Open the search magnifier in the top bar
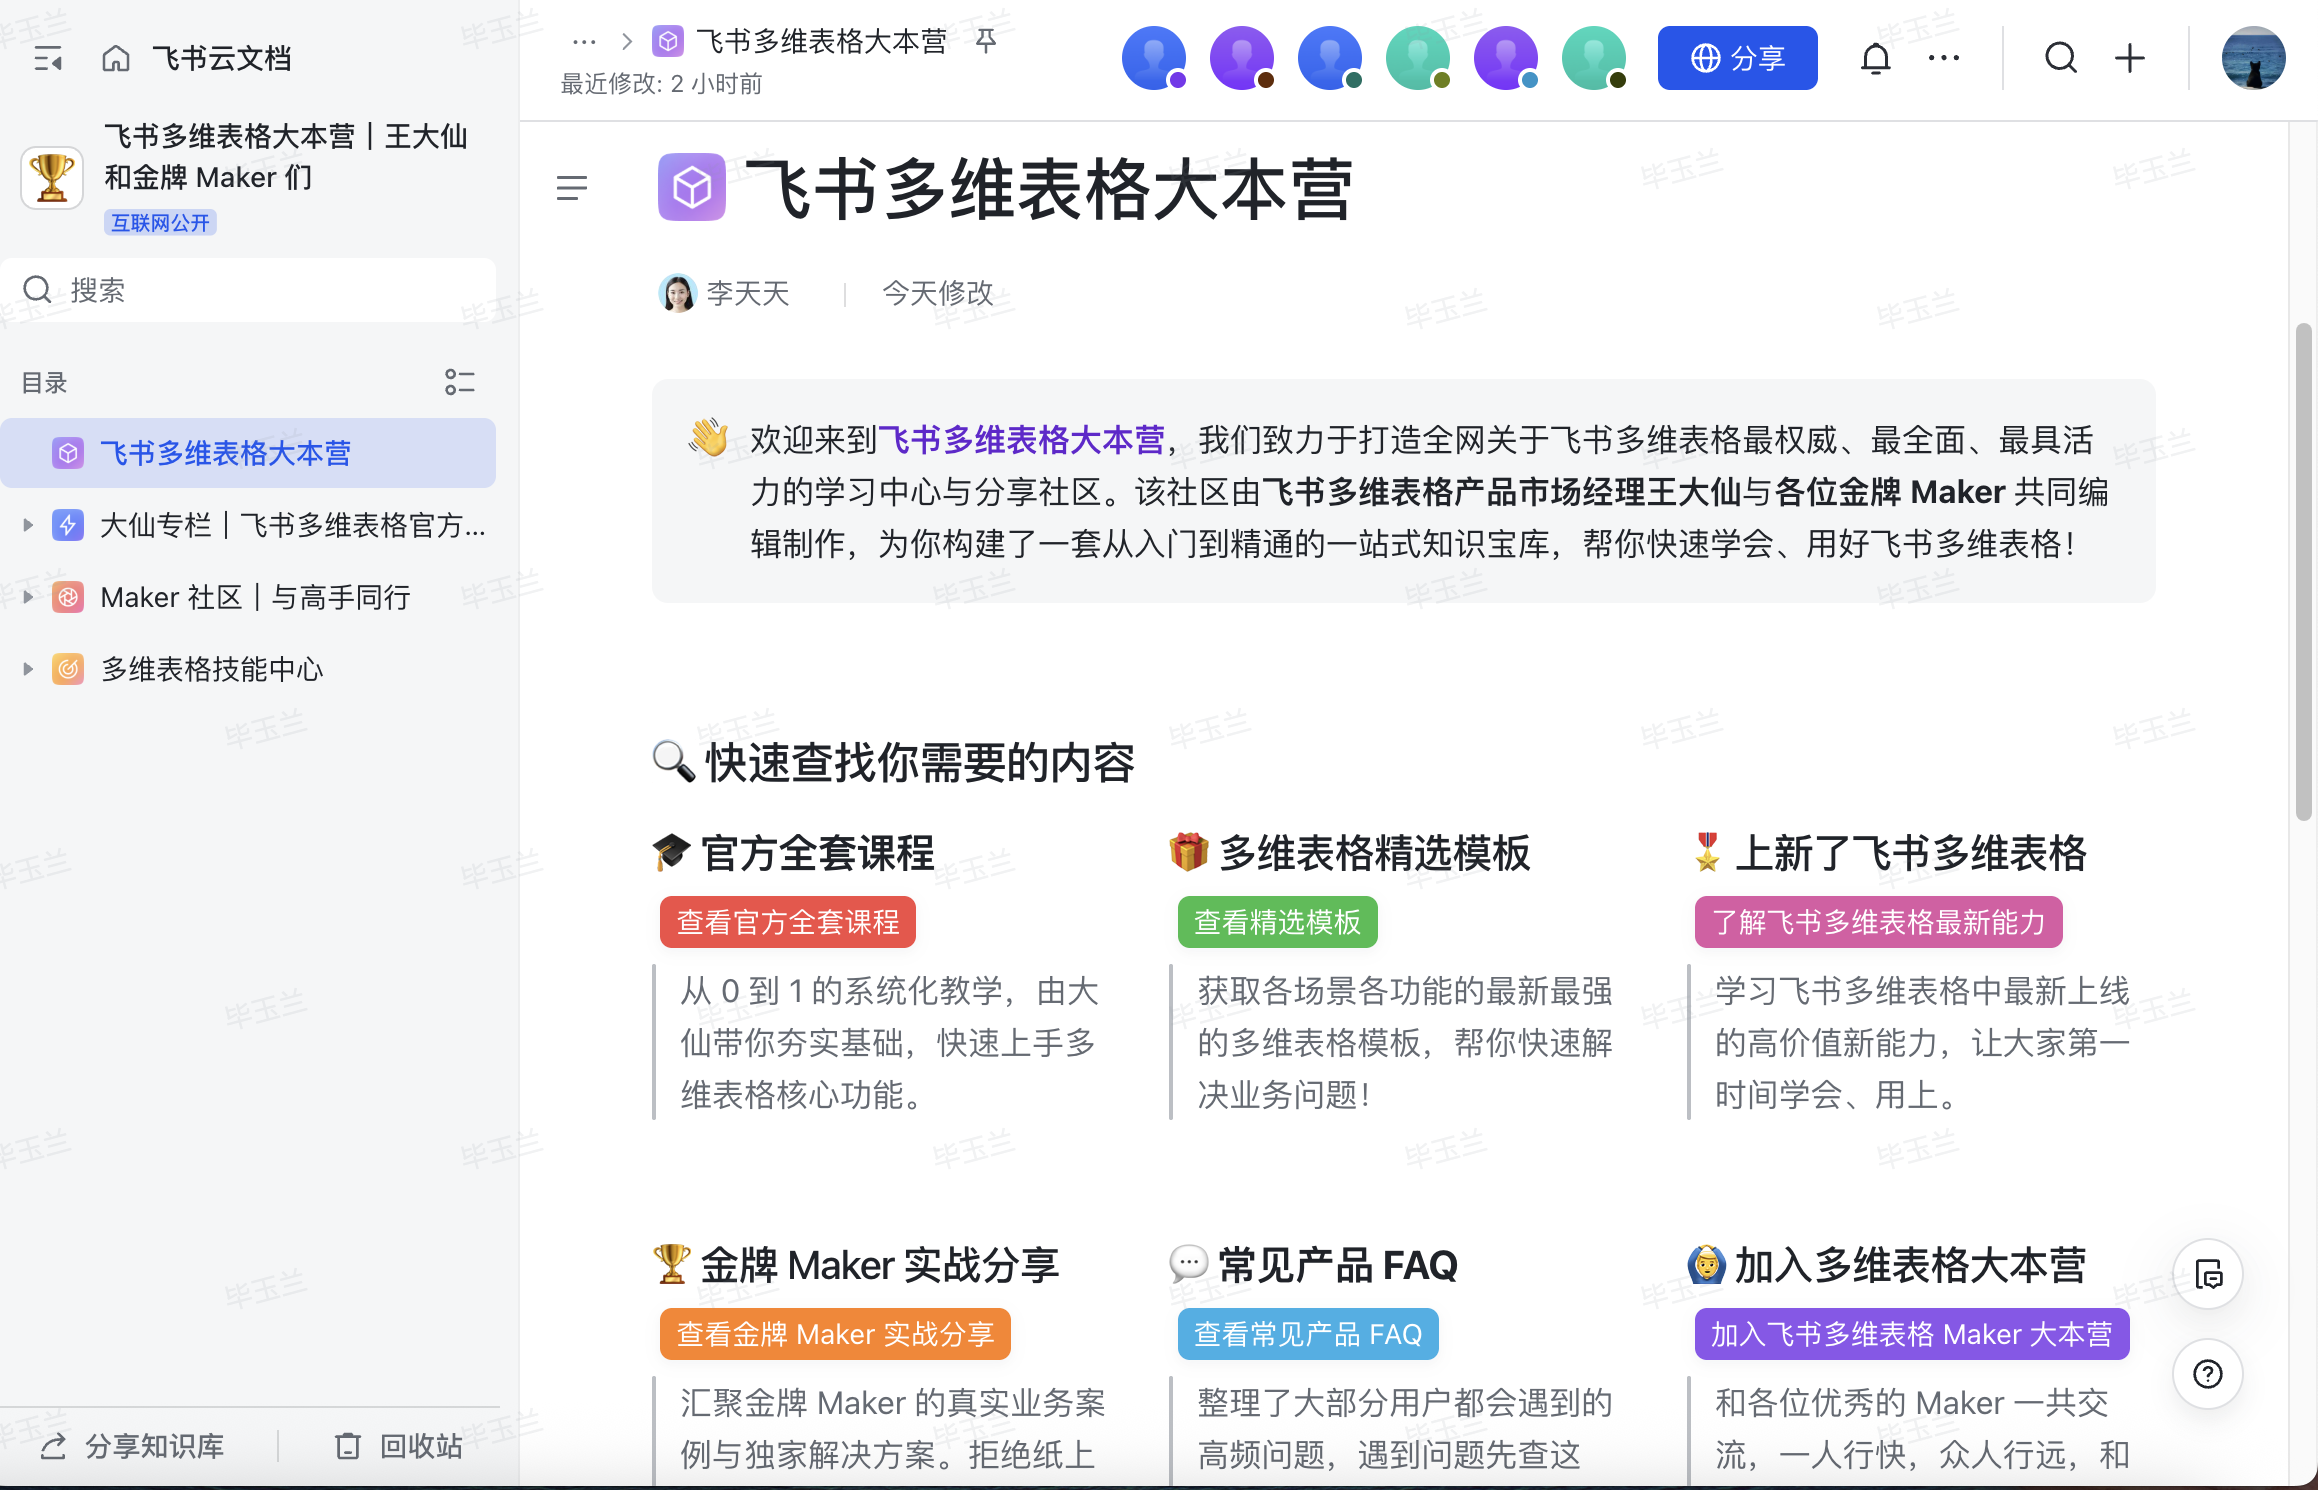This screenshot has width=2318, height=1490. pyautogui.click(x=2060, y=59)
